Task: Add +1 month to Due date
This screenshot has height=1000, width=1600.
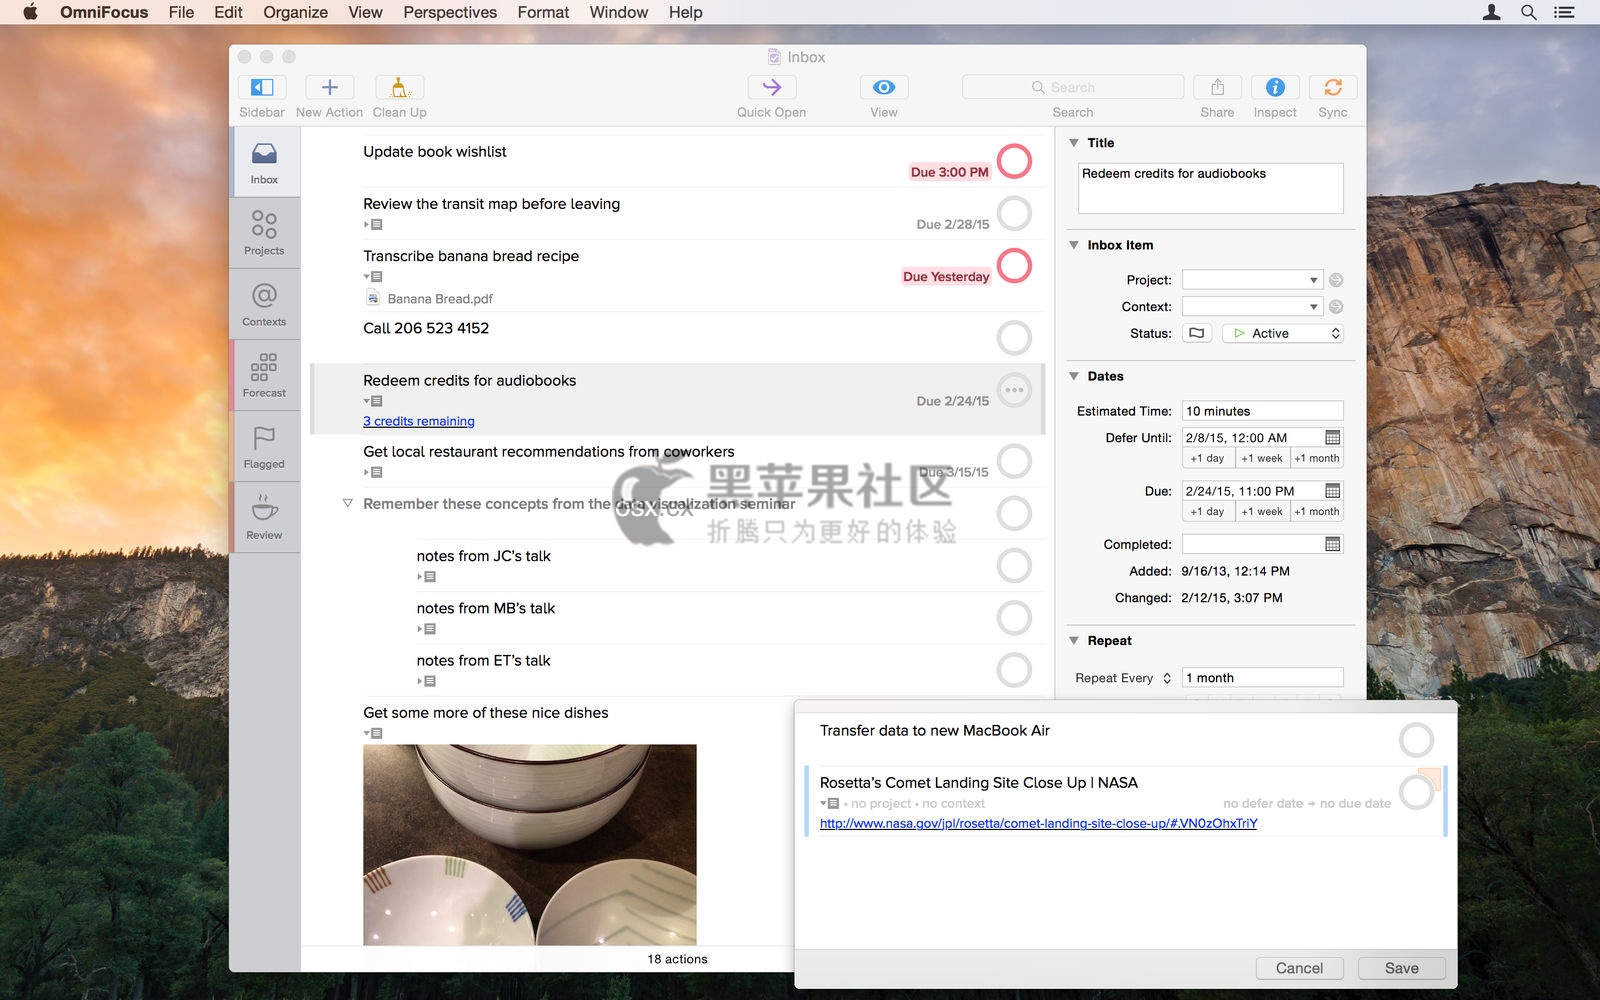Action: pyautogui.click(x=1316, y=511)
